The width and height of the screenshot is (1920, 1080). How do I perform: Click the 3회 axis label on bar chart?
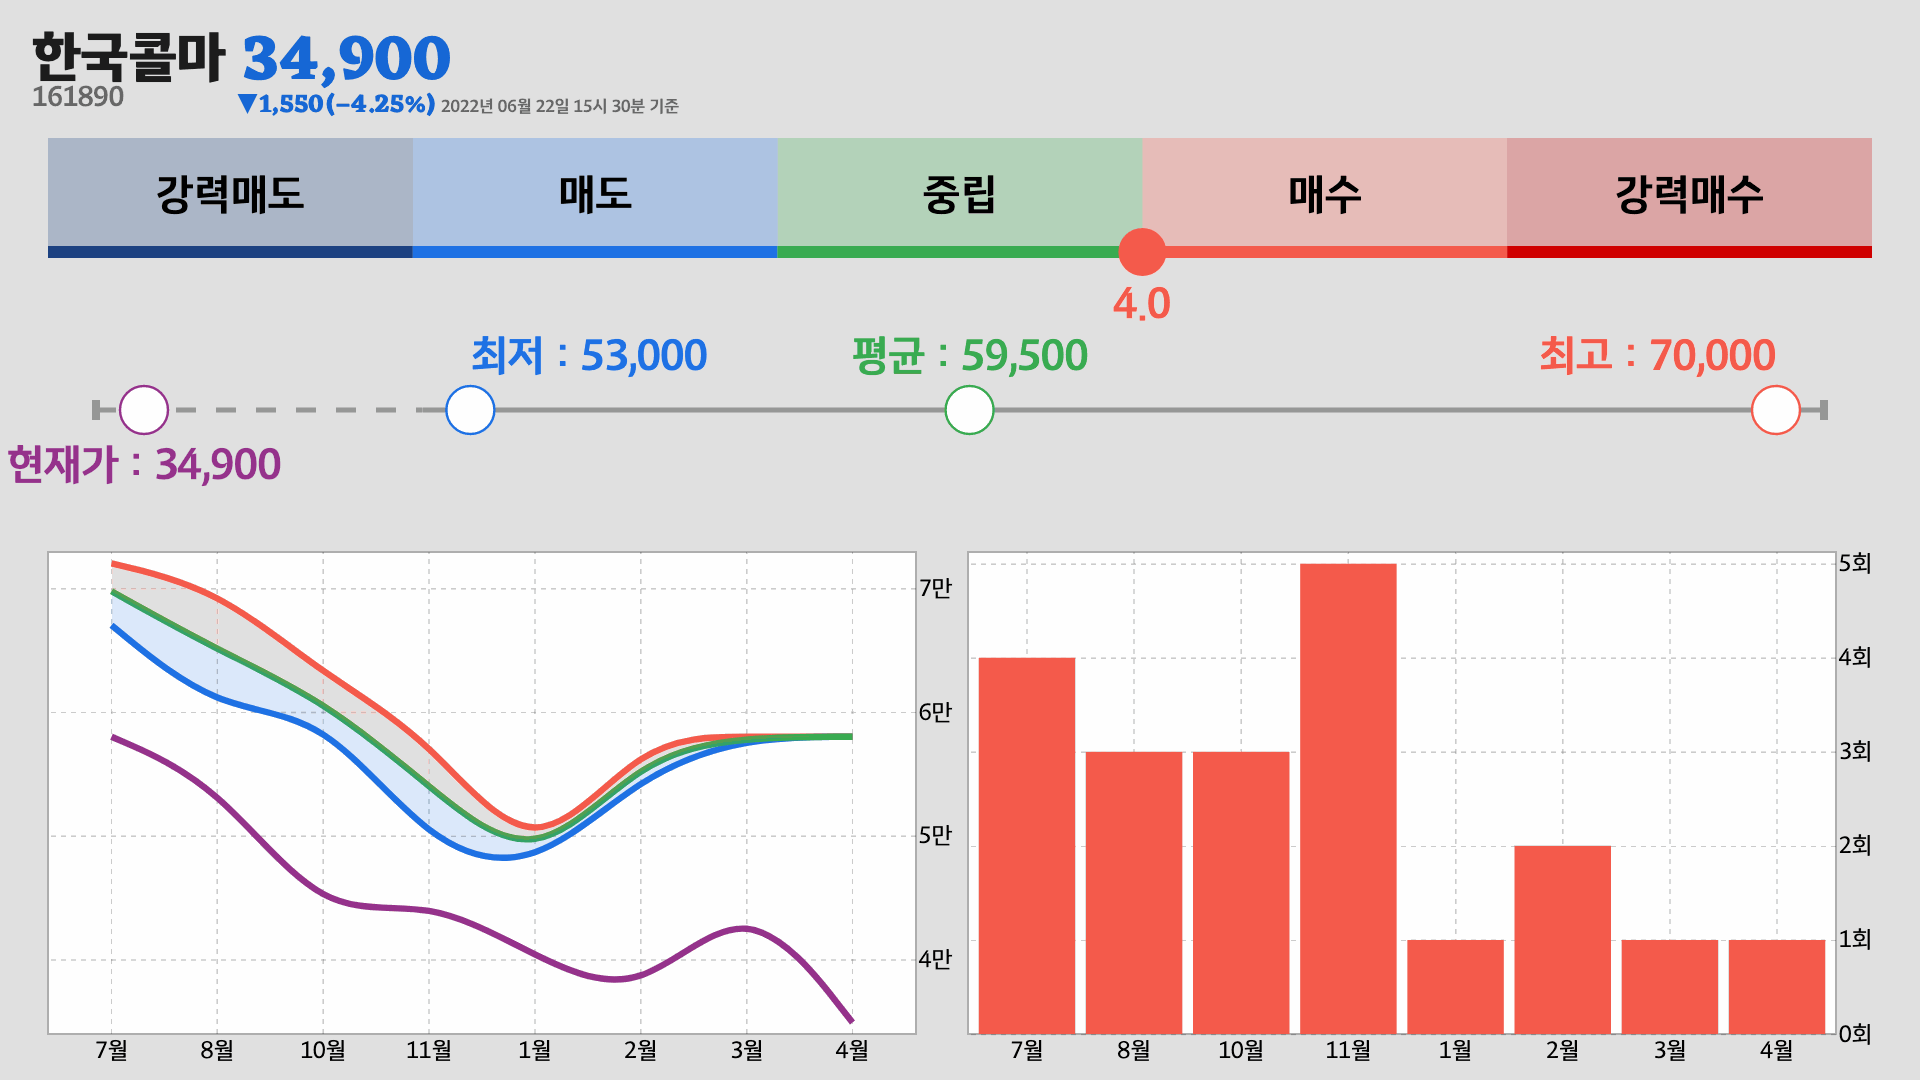tap(1855, 751)
